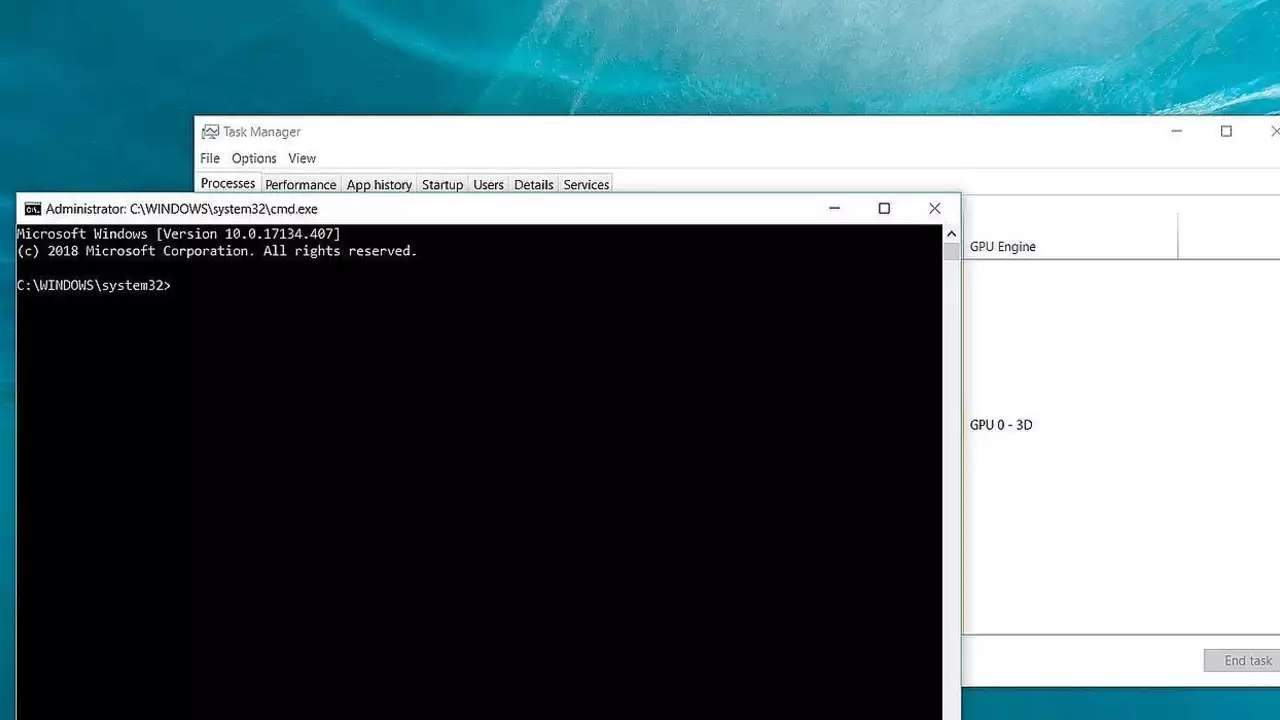Select the Startup tab

click(x=442, y=185)
